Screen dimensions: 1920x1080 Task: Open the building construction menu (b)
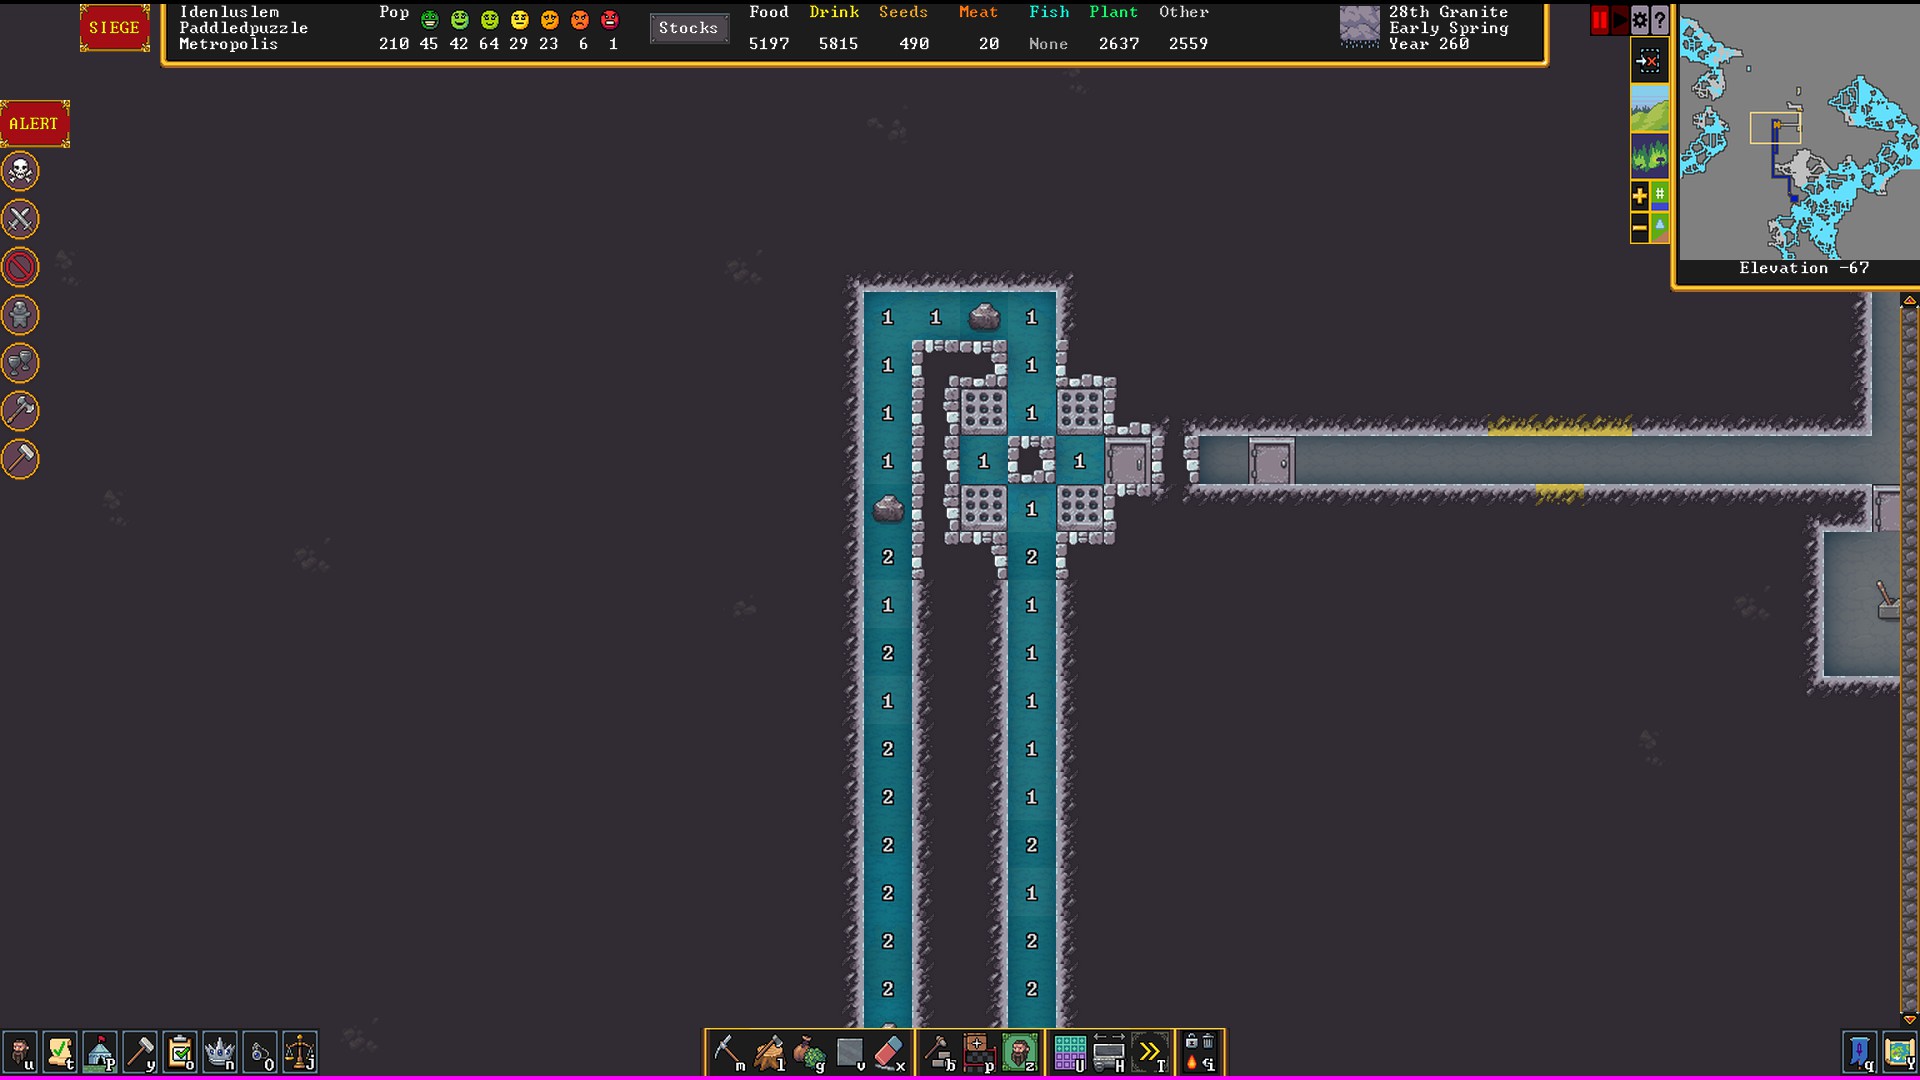(x=939, y=1053)
